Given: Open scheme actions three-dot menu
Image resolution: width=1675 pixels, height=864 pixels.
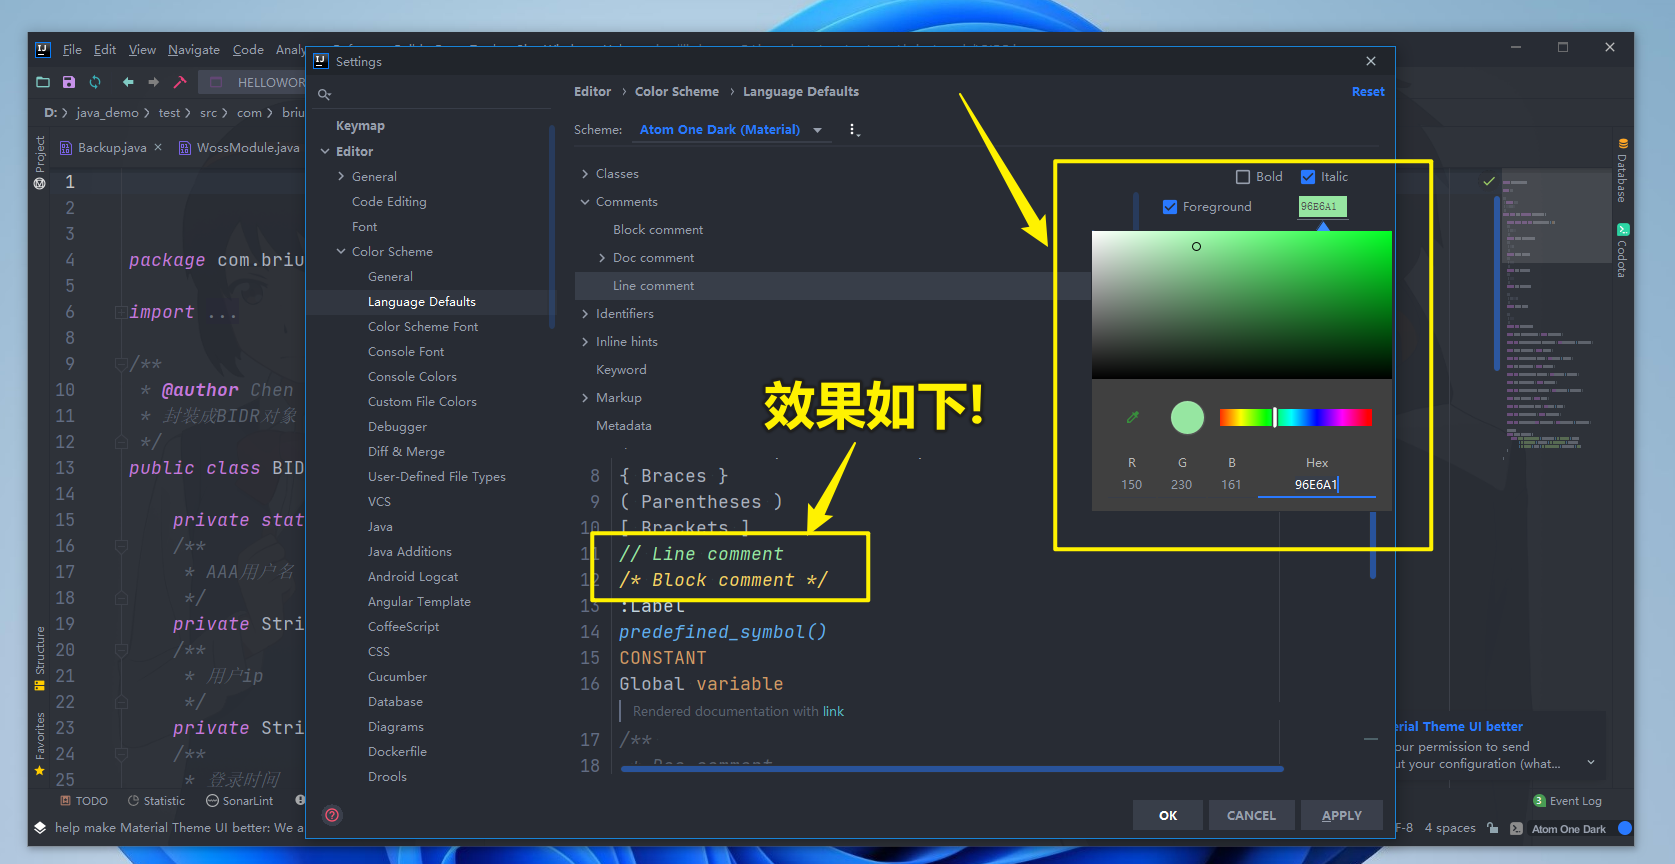Looking at the screenshot, I should 853,130.
